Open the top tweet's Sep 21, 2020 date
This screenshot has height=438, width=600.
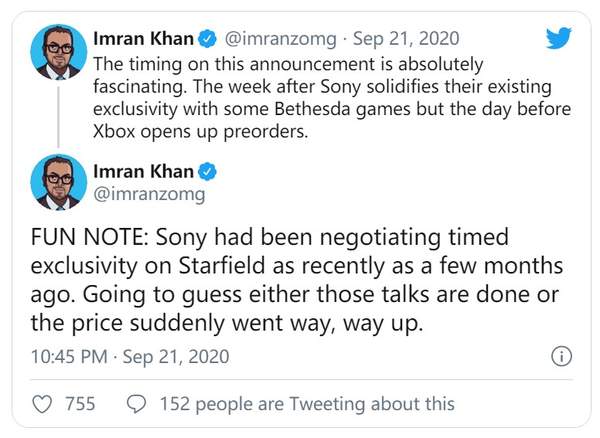click(x=414, y=40)
